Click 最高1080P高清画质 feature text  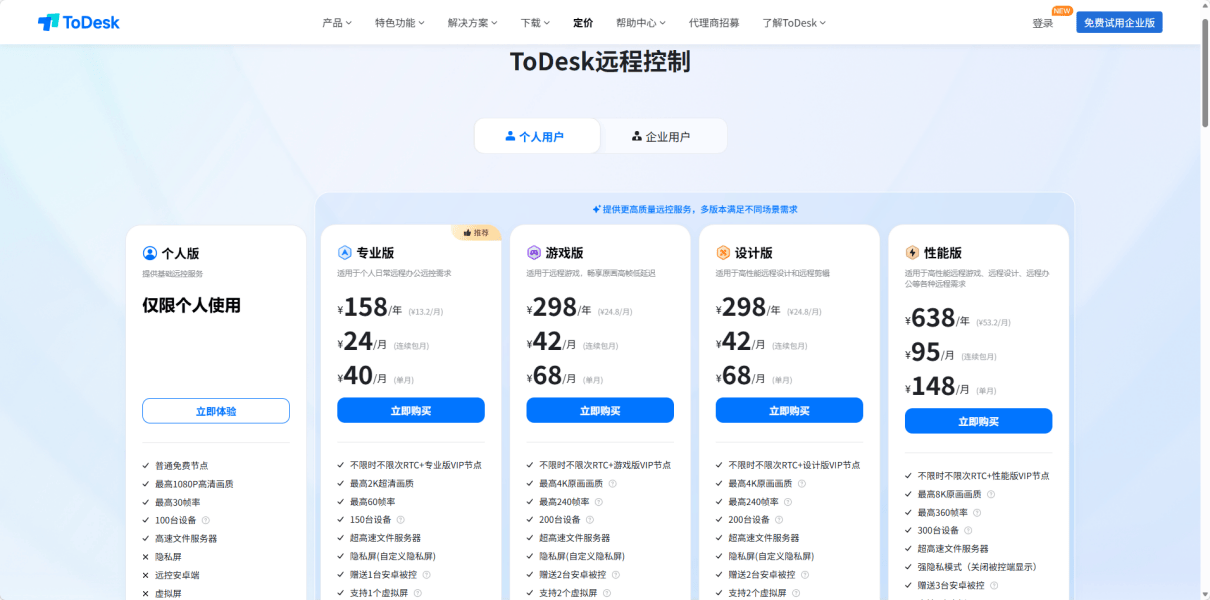[194, 483]
